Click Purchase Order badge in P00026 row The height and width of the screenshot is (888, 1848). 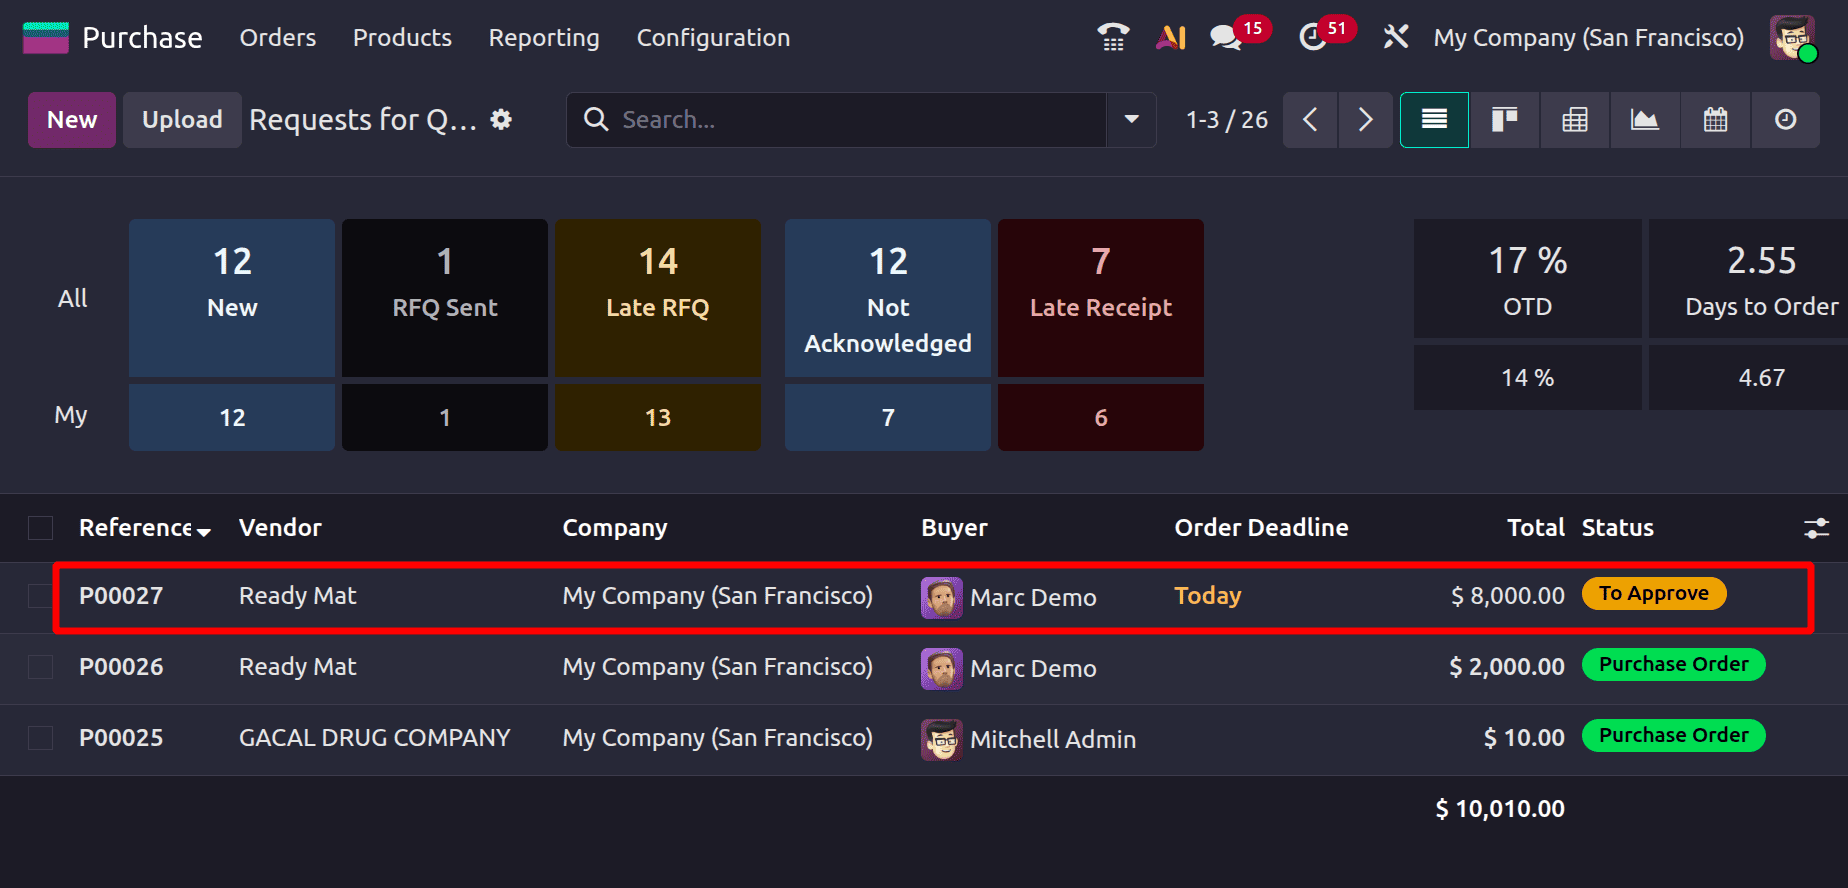click(x=1673, y=664)
